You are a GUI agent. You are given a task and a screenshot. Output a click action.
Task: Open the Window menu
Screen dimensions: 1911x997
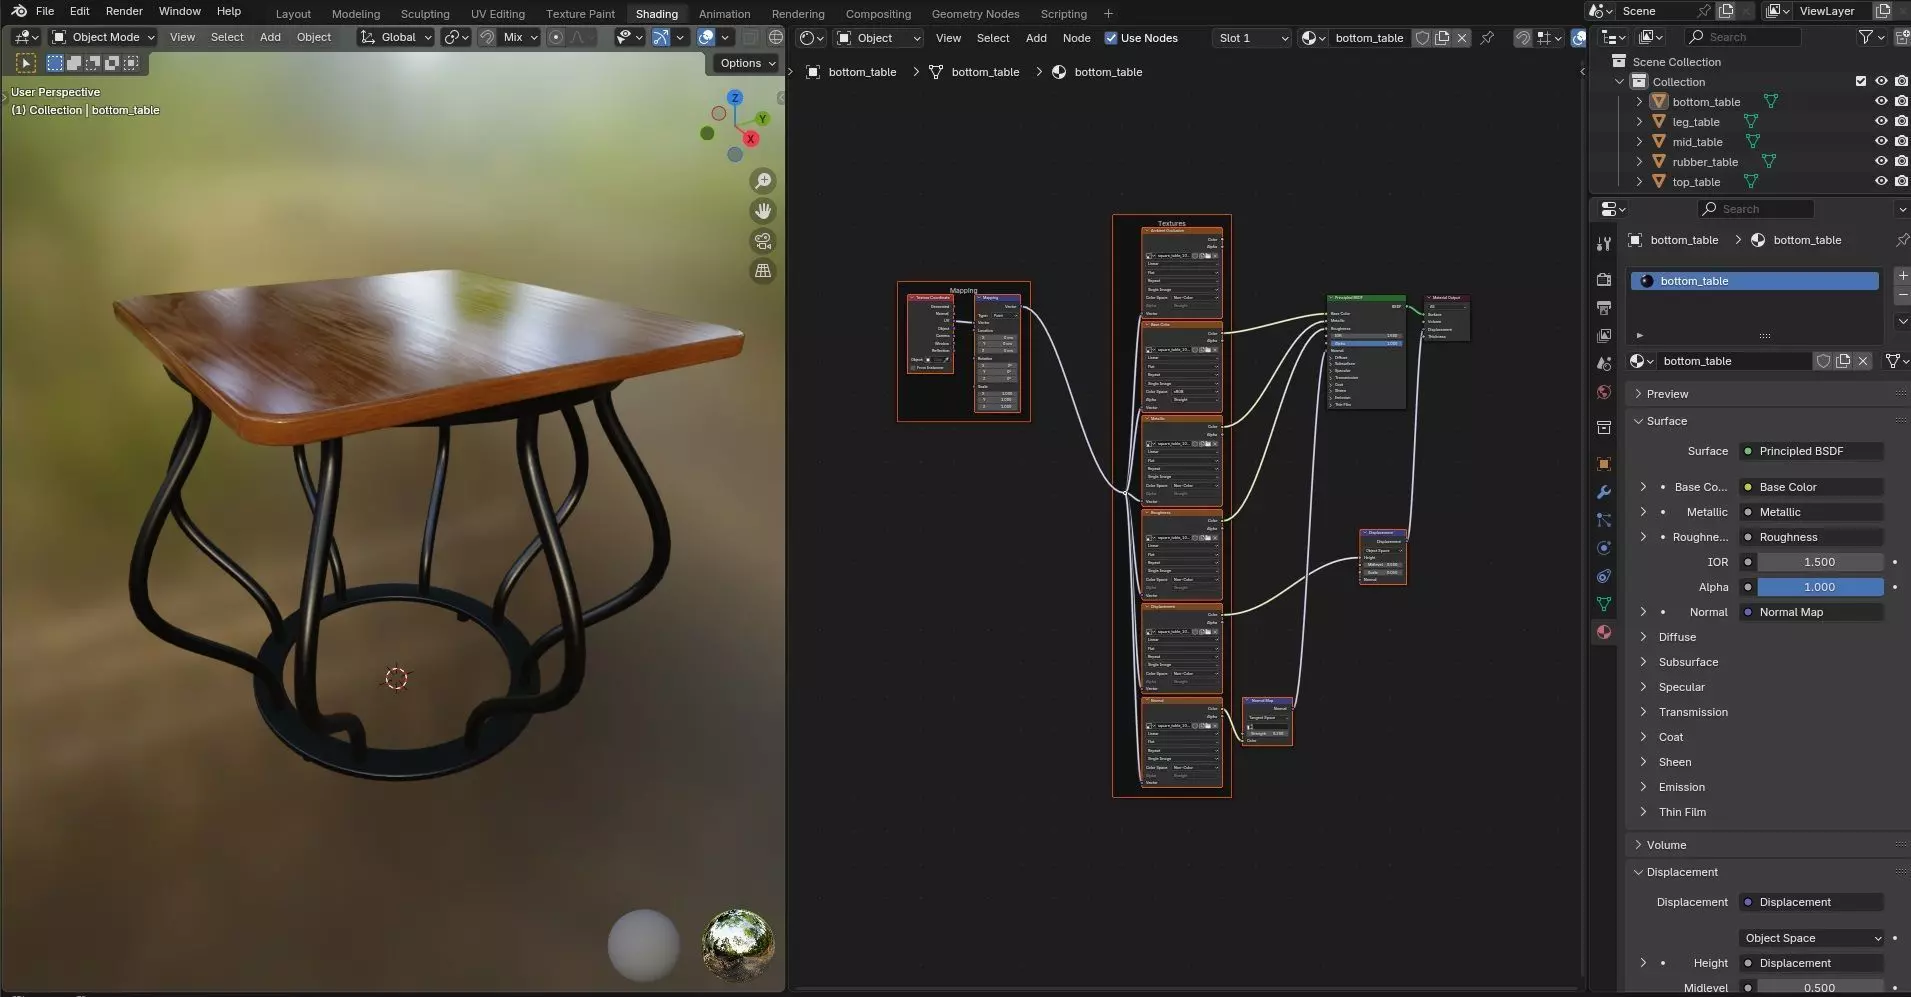(179, 11)
